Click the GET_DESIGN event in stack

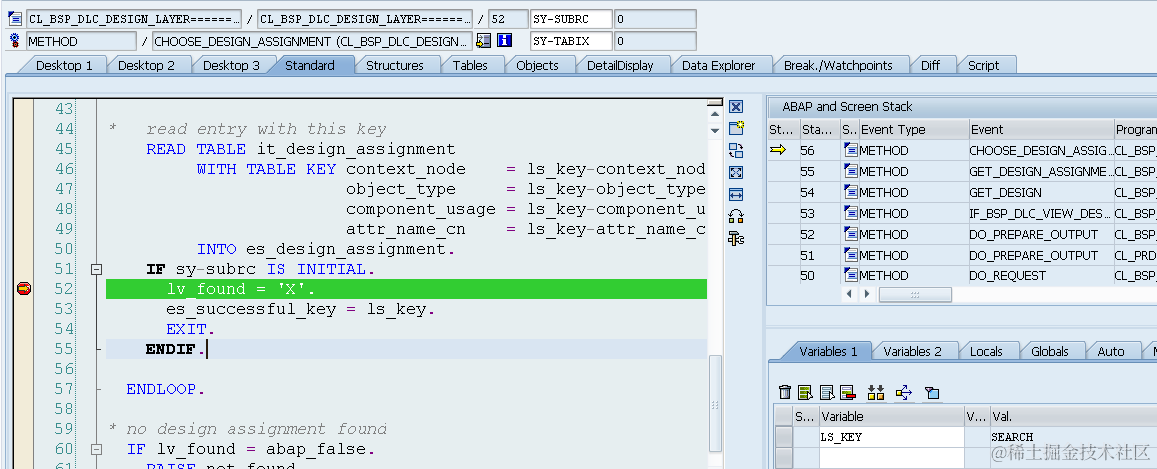click(x=1006, y=192)
